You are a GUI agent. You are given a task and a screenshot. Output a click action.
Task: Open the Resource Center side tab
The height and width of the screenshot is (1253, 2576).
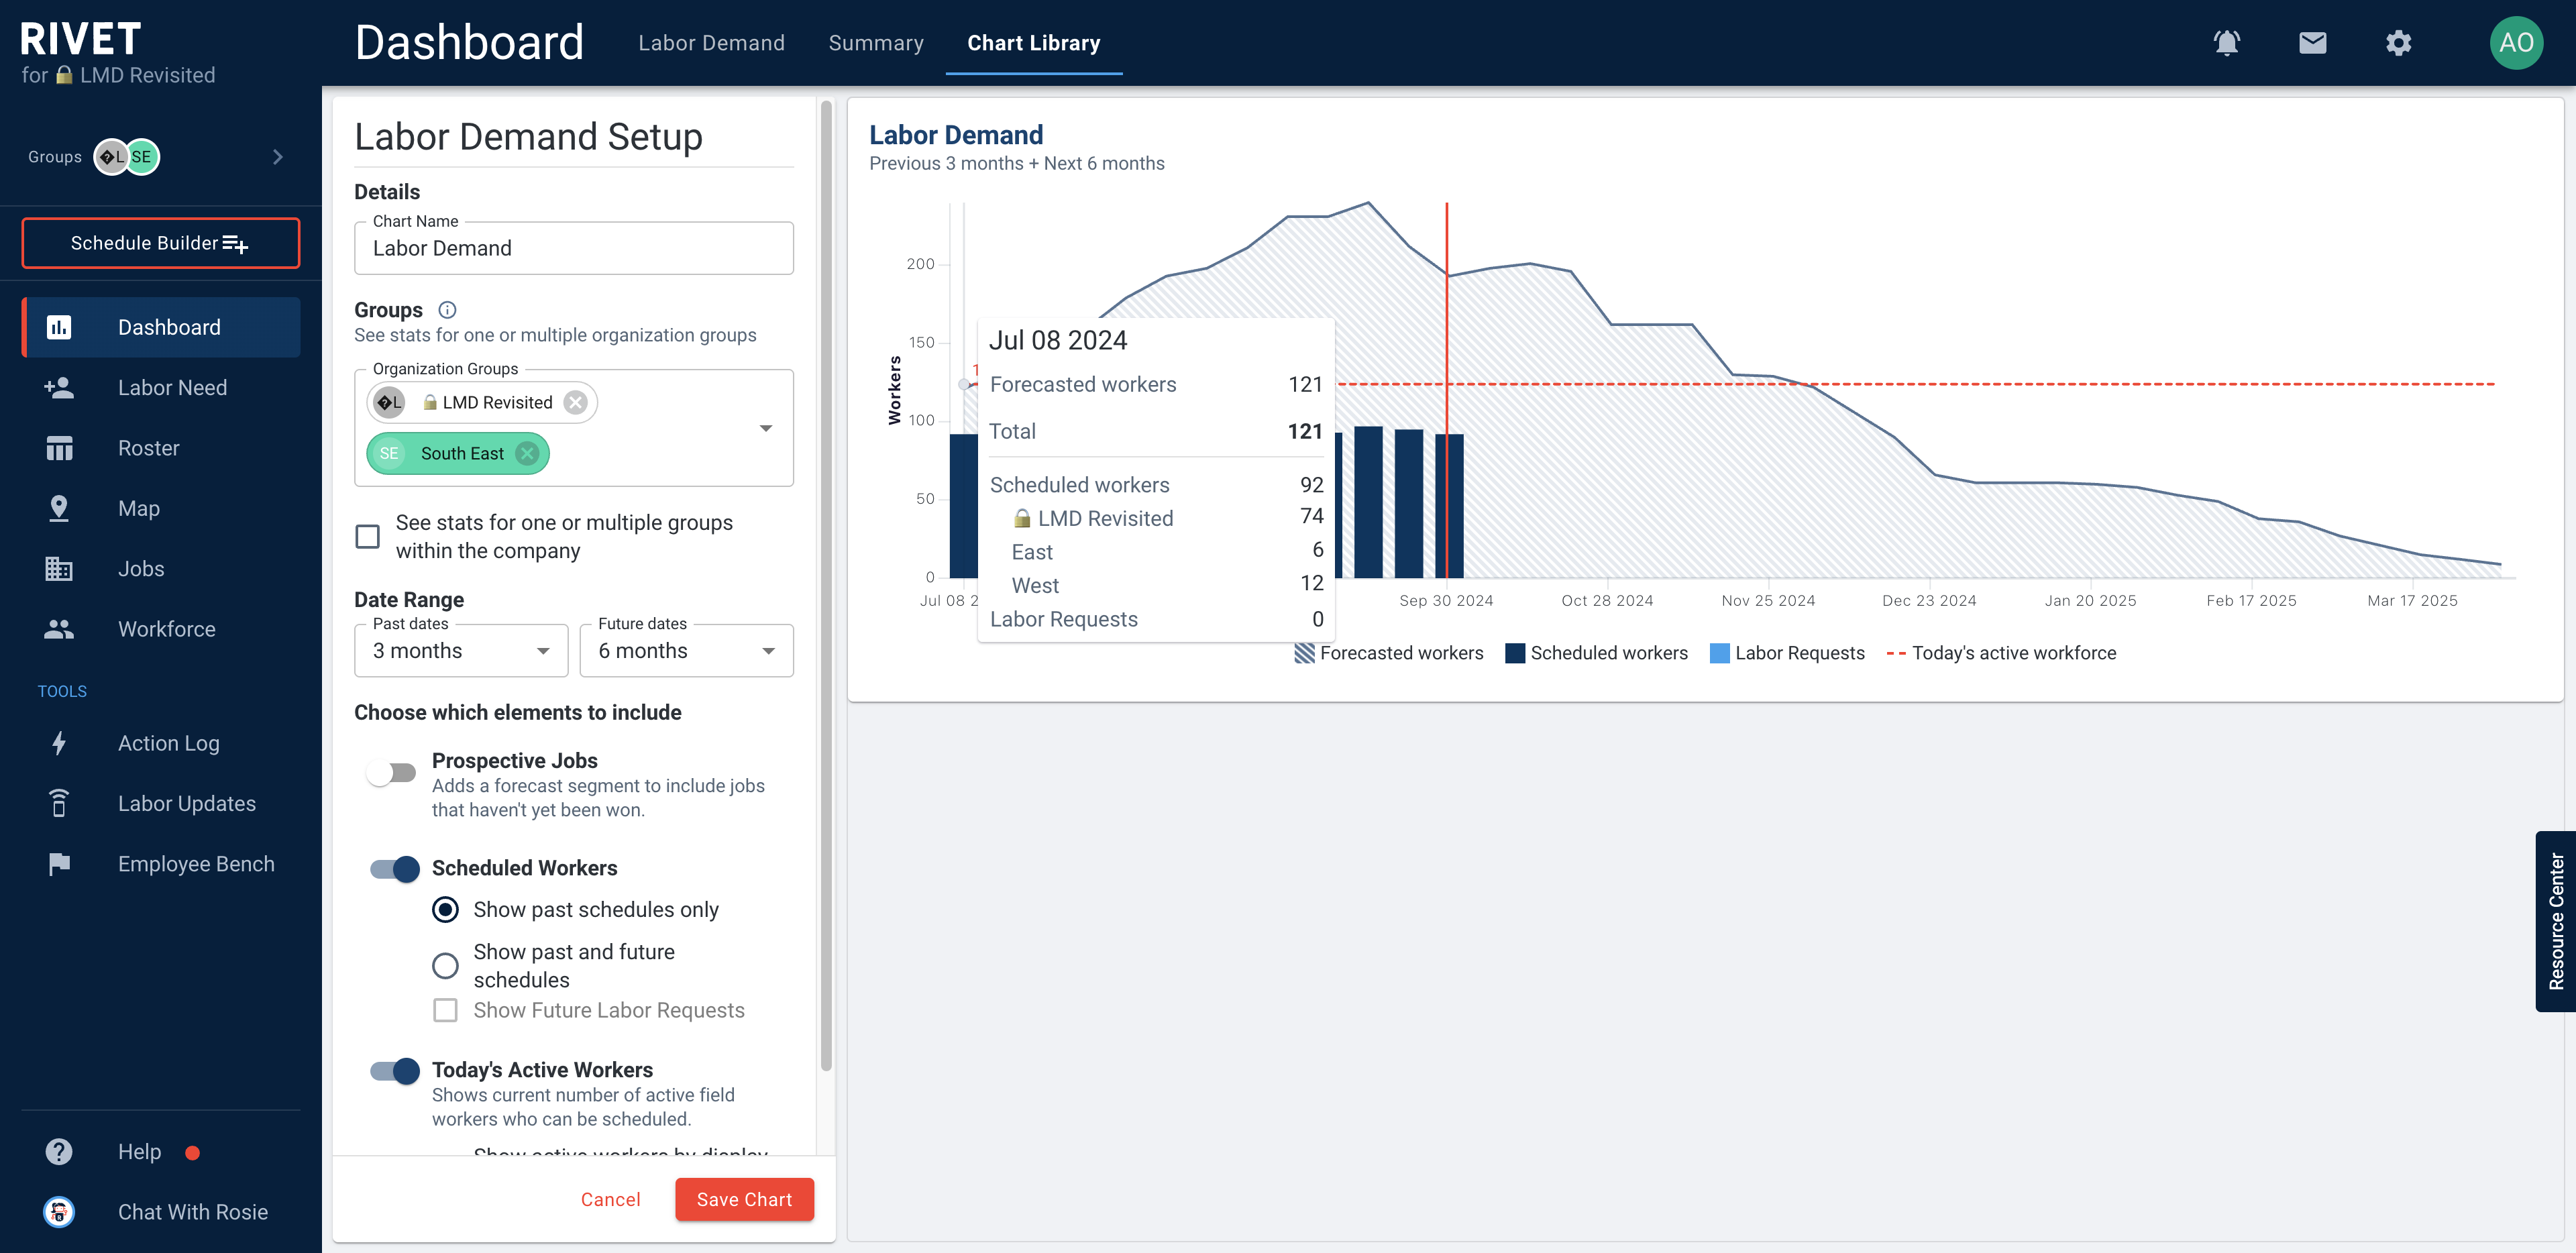(2555, 921)
